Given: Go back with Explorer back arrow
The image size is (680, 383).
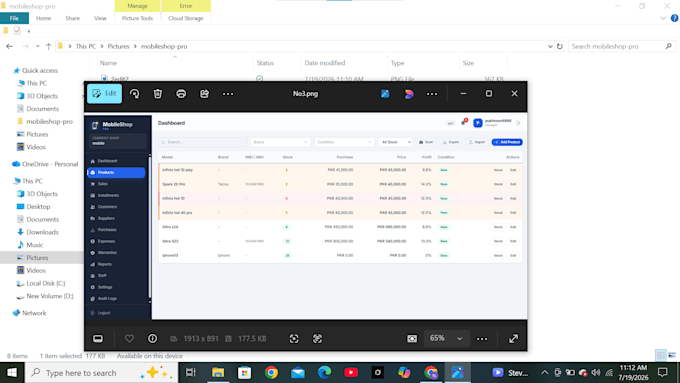Looking at the screenshot, I should pyautogui.click(x=10, y=46).
